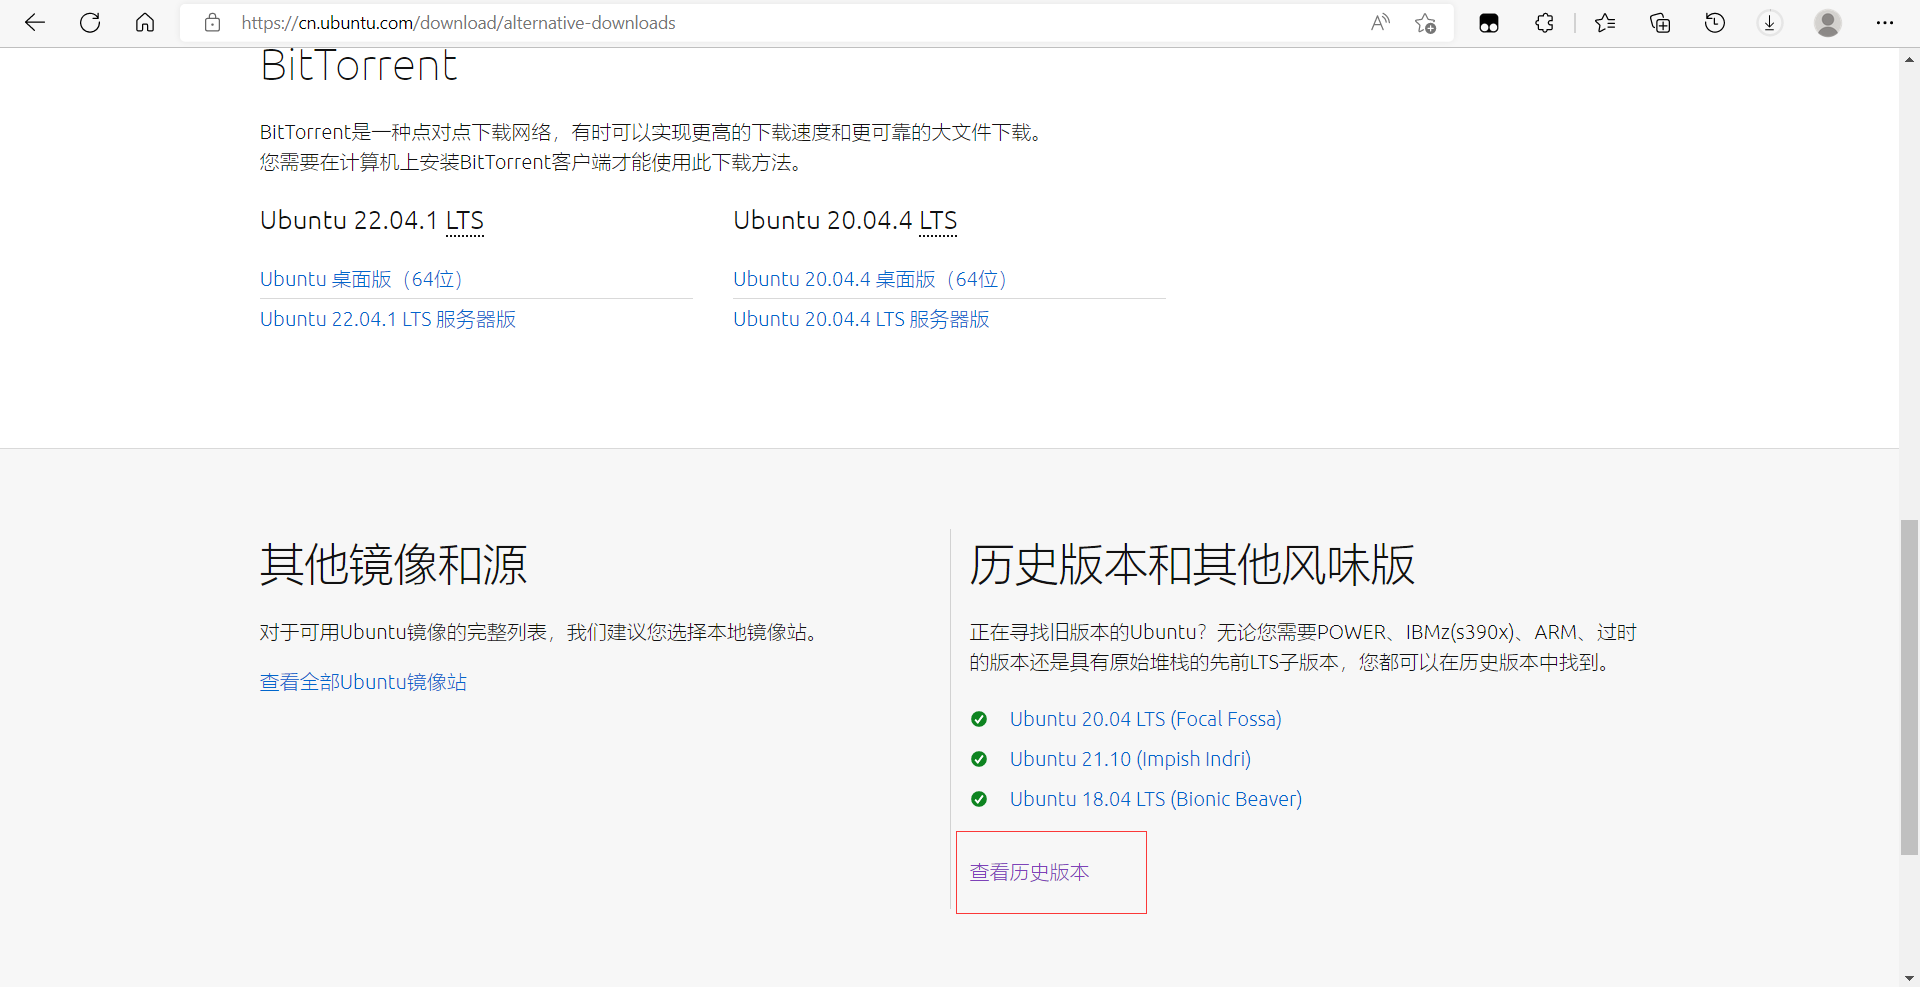Go back to the previous page
Viewport: 1920px width, 987px height.
point(35,23)
